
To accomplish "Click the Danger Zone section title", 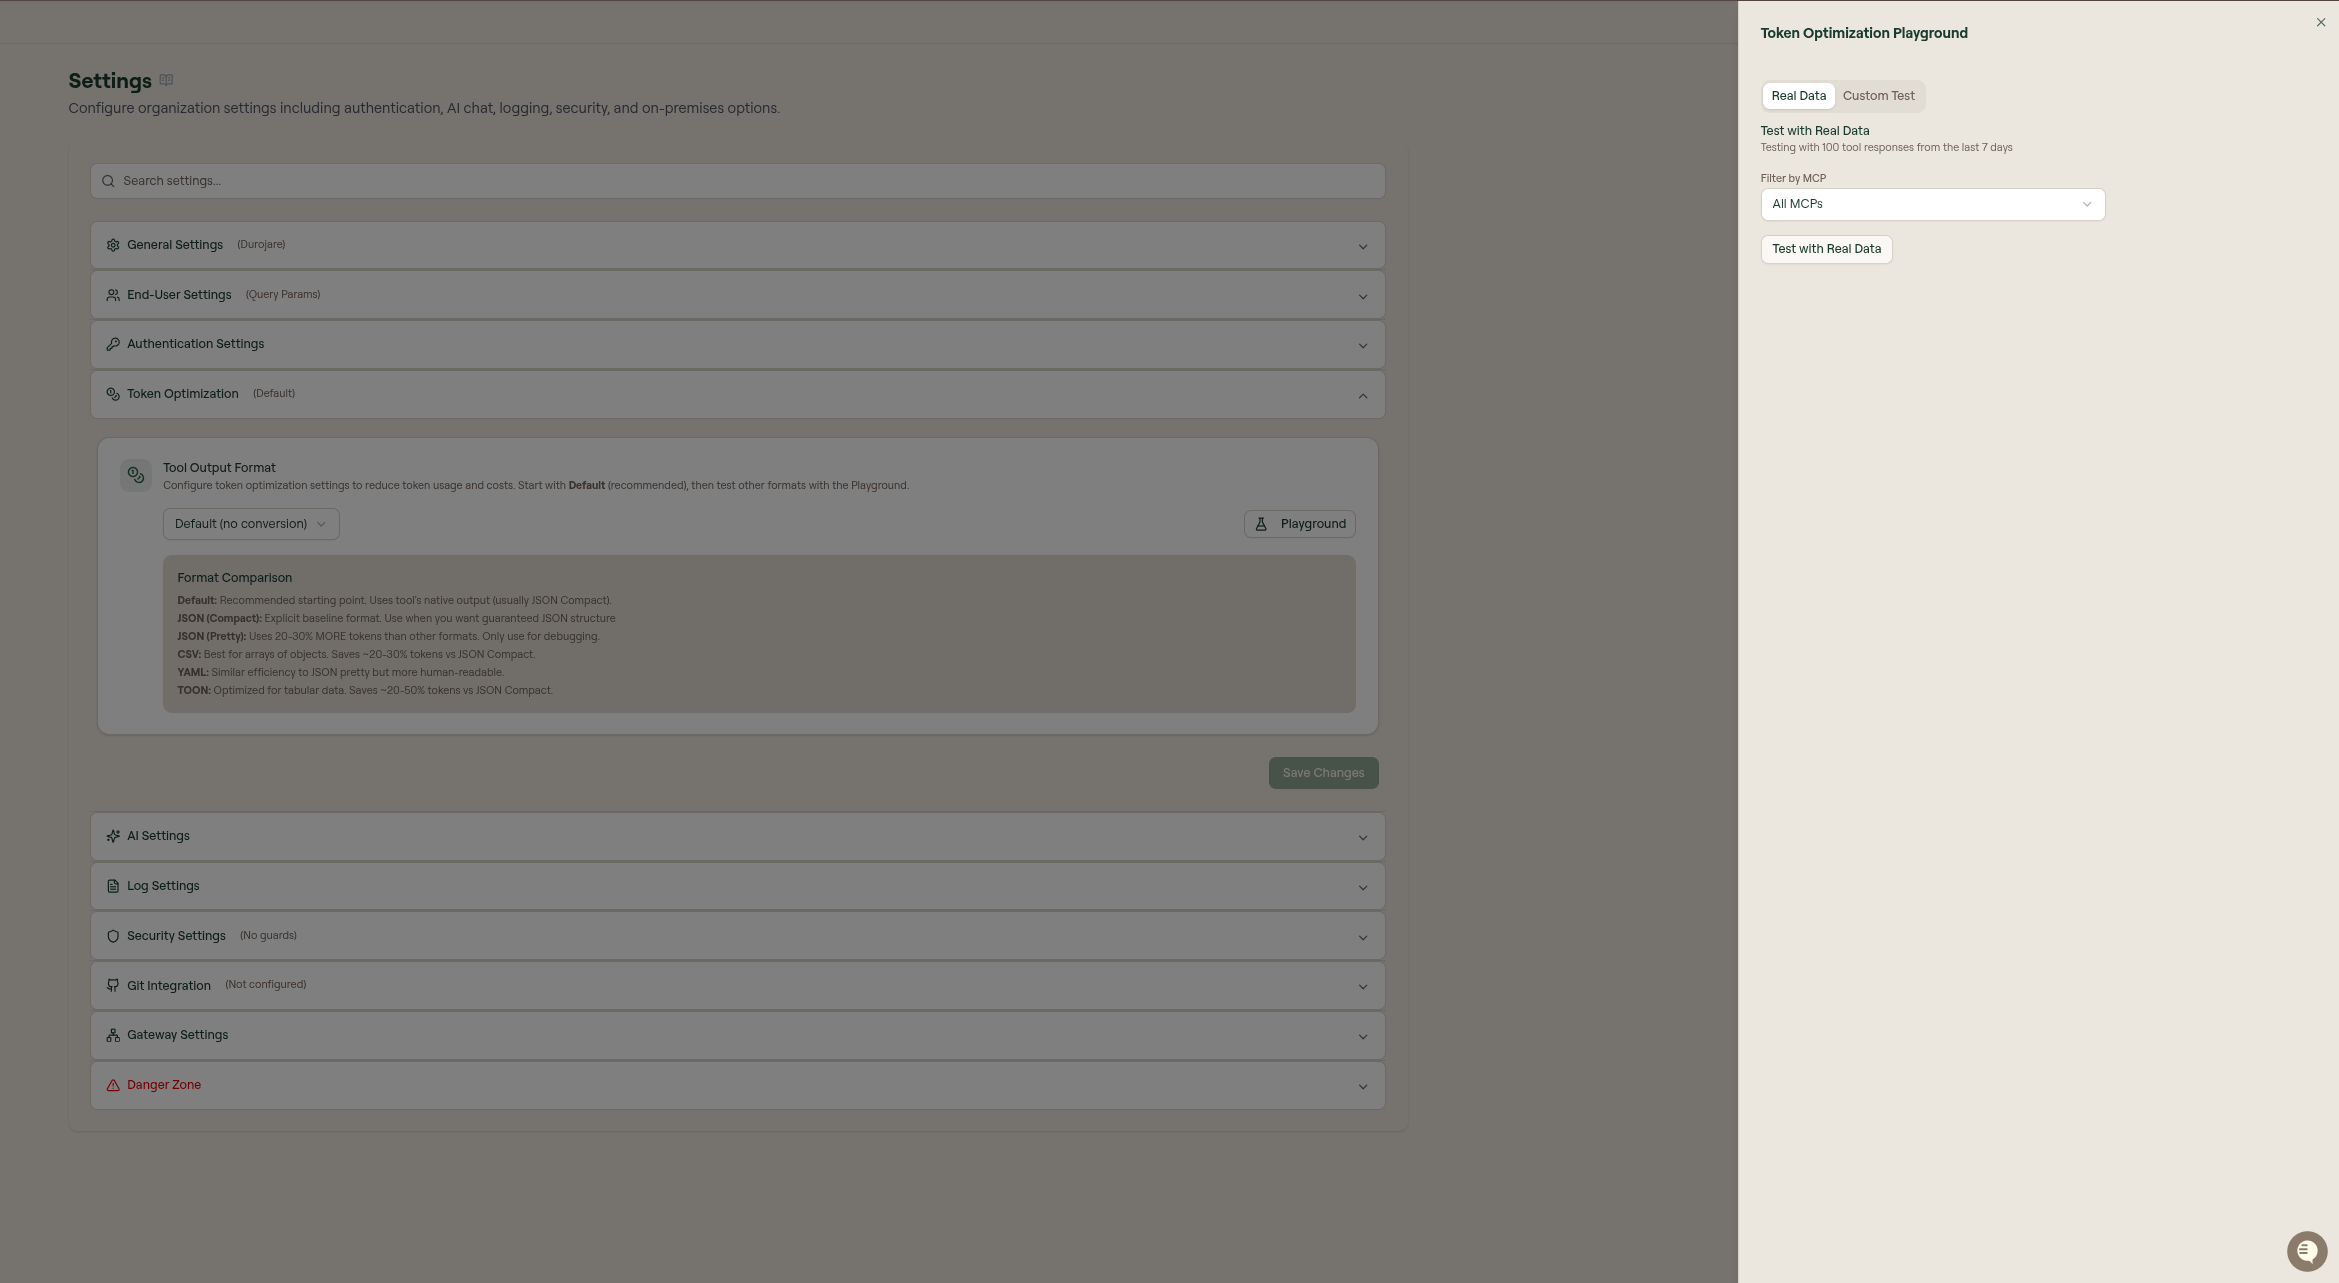I will [164, 1085].
